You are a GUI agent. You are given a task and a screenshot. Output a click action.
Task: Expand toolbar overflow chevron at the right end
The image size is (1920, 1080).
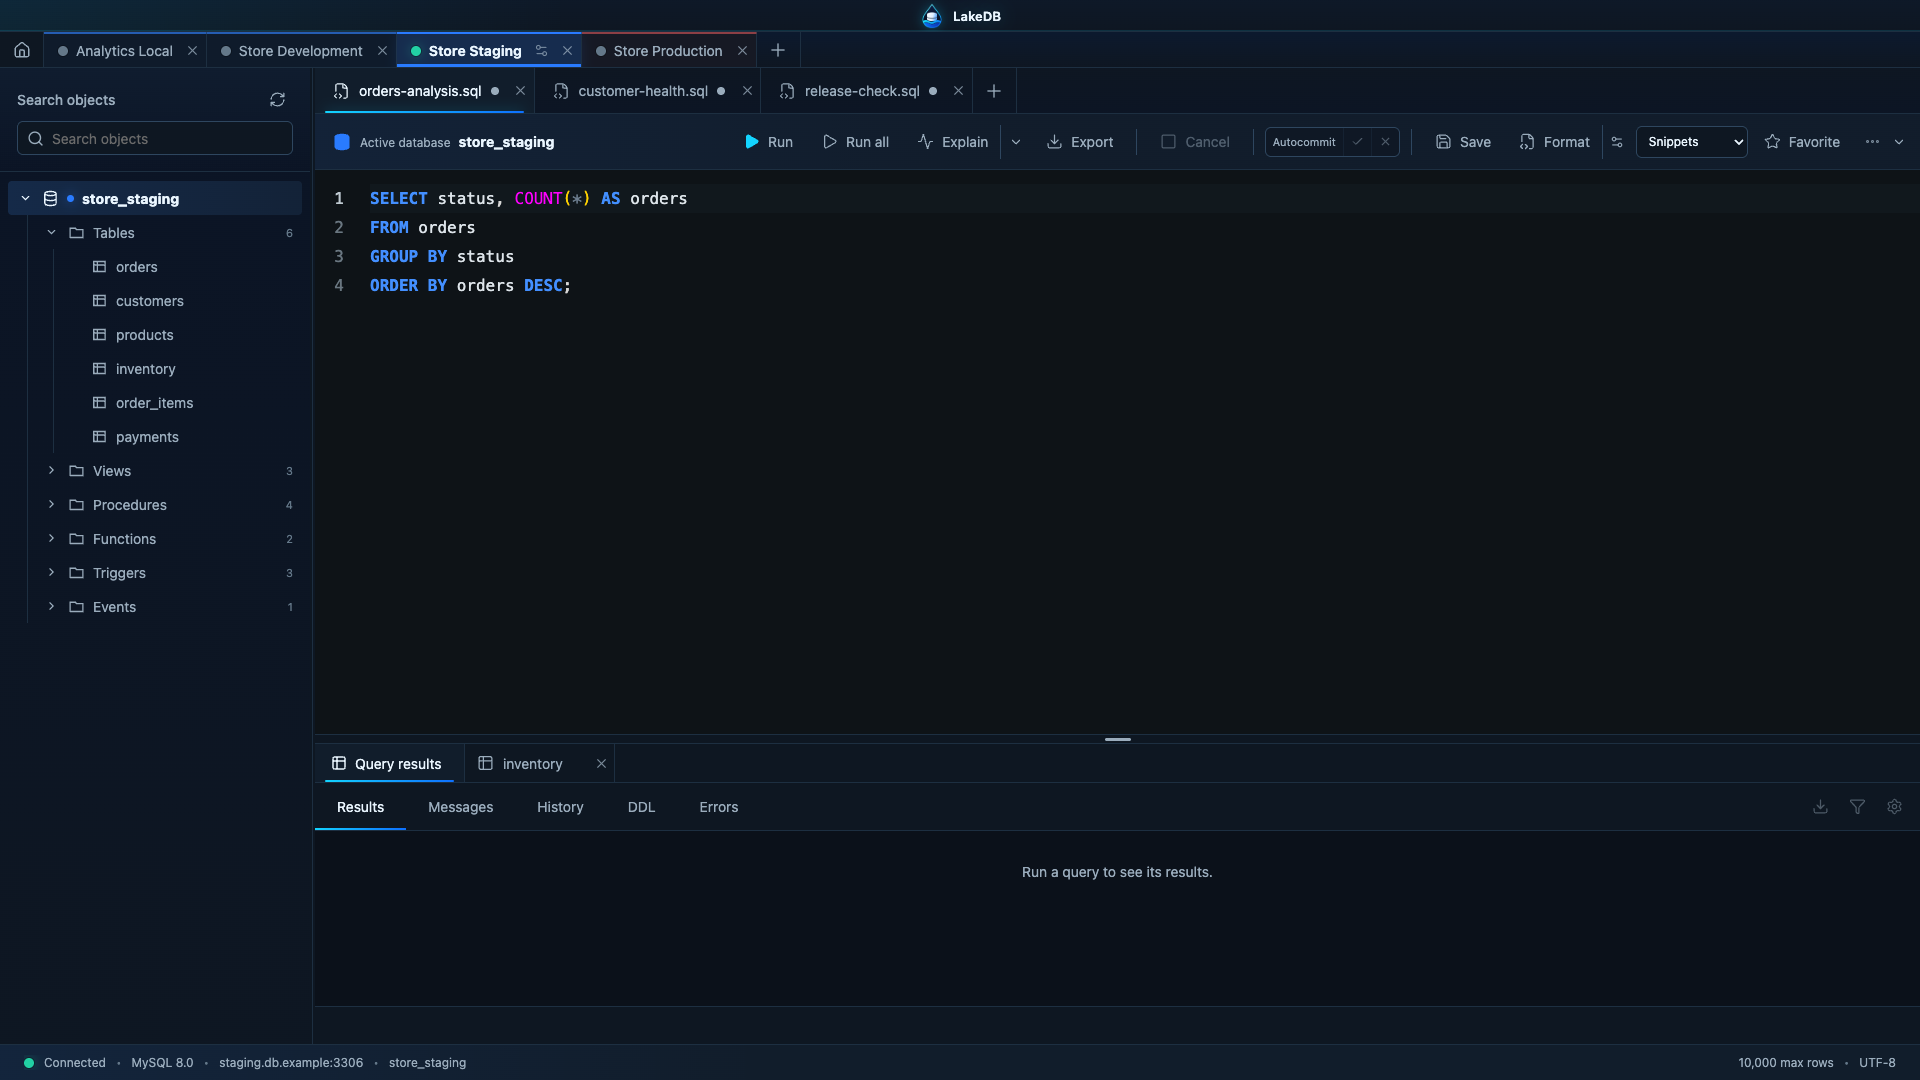pos(1899,142)
